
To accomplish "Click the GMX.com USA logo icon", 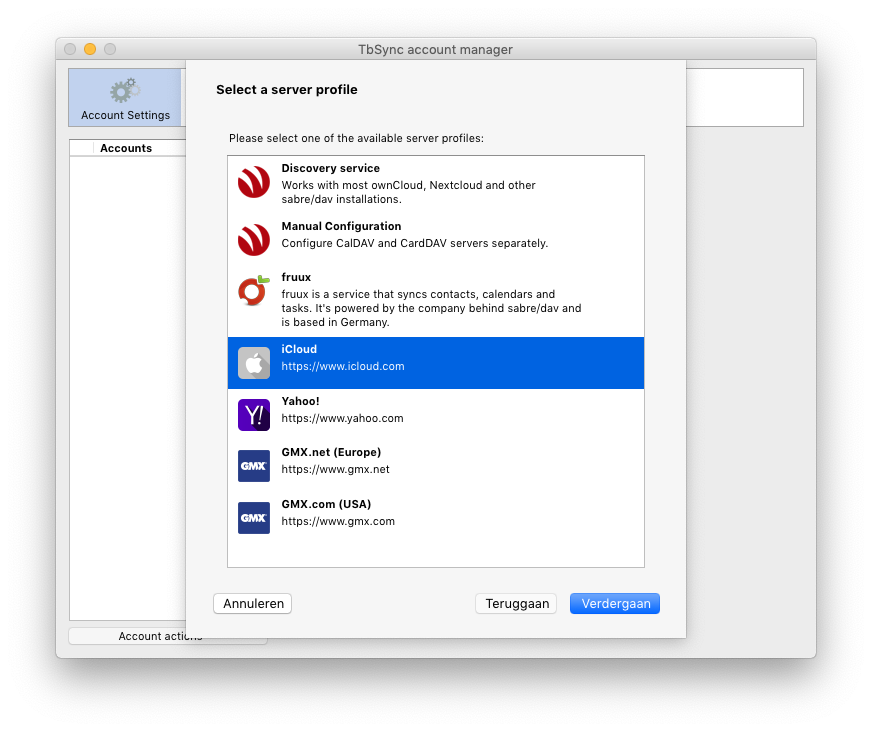I will point(253,518).
